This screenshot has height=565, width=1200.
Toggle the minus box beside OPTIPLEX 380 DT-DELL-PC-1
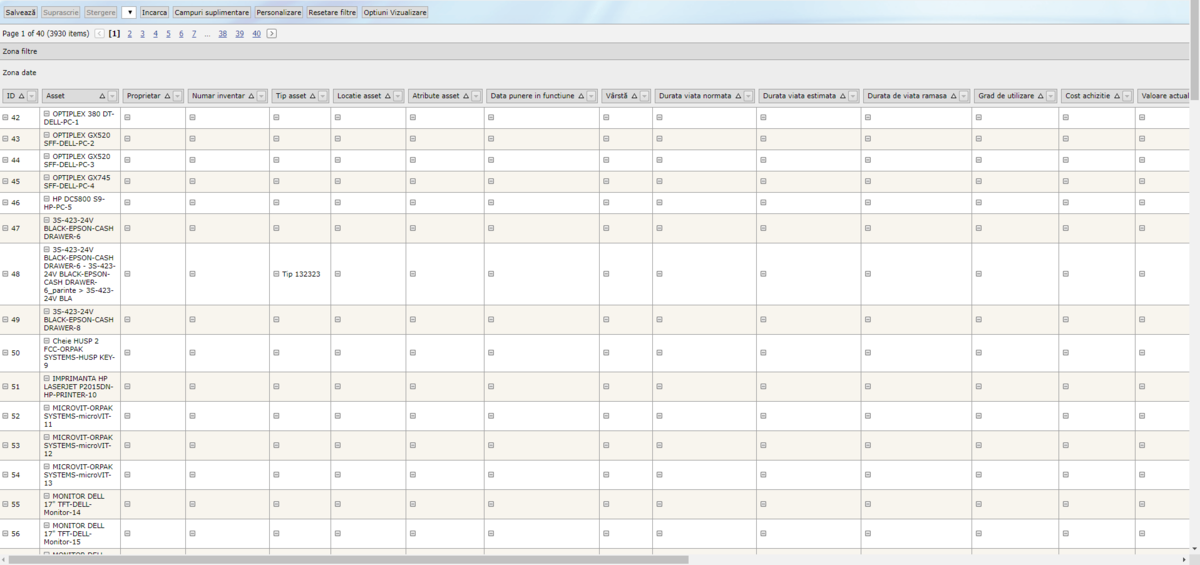47,114
